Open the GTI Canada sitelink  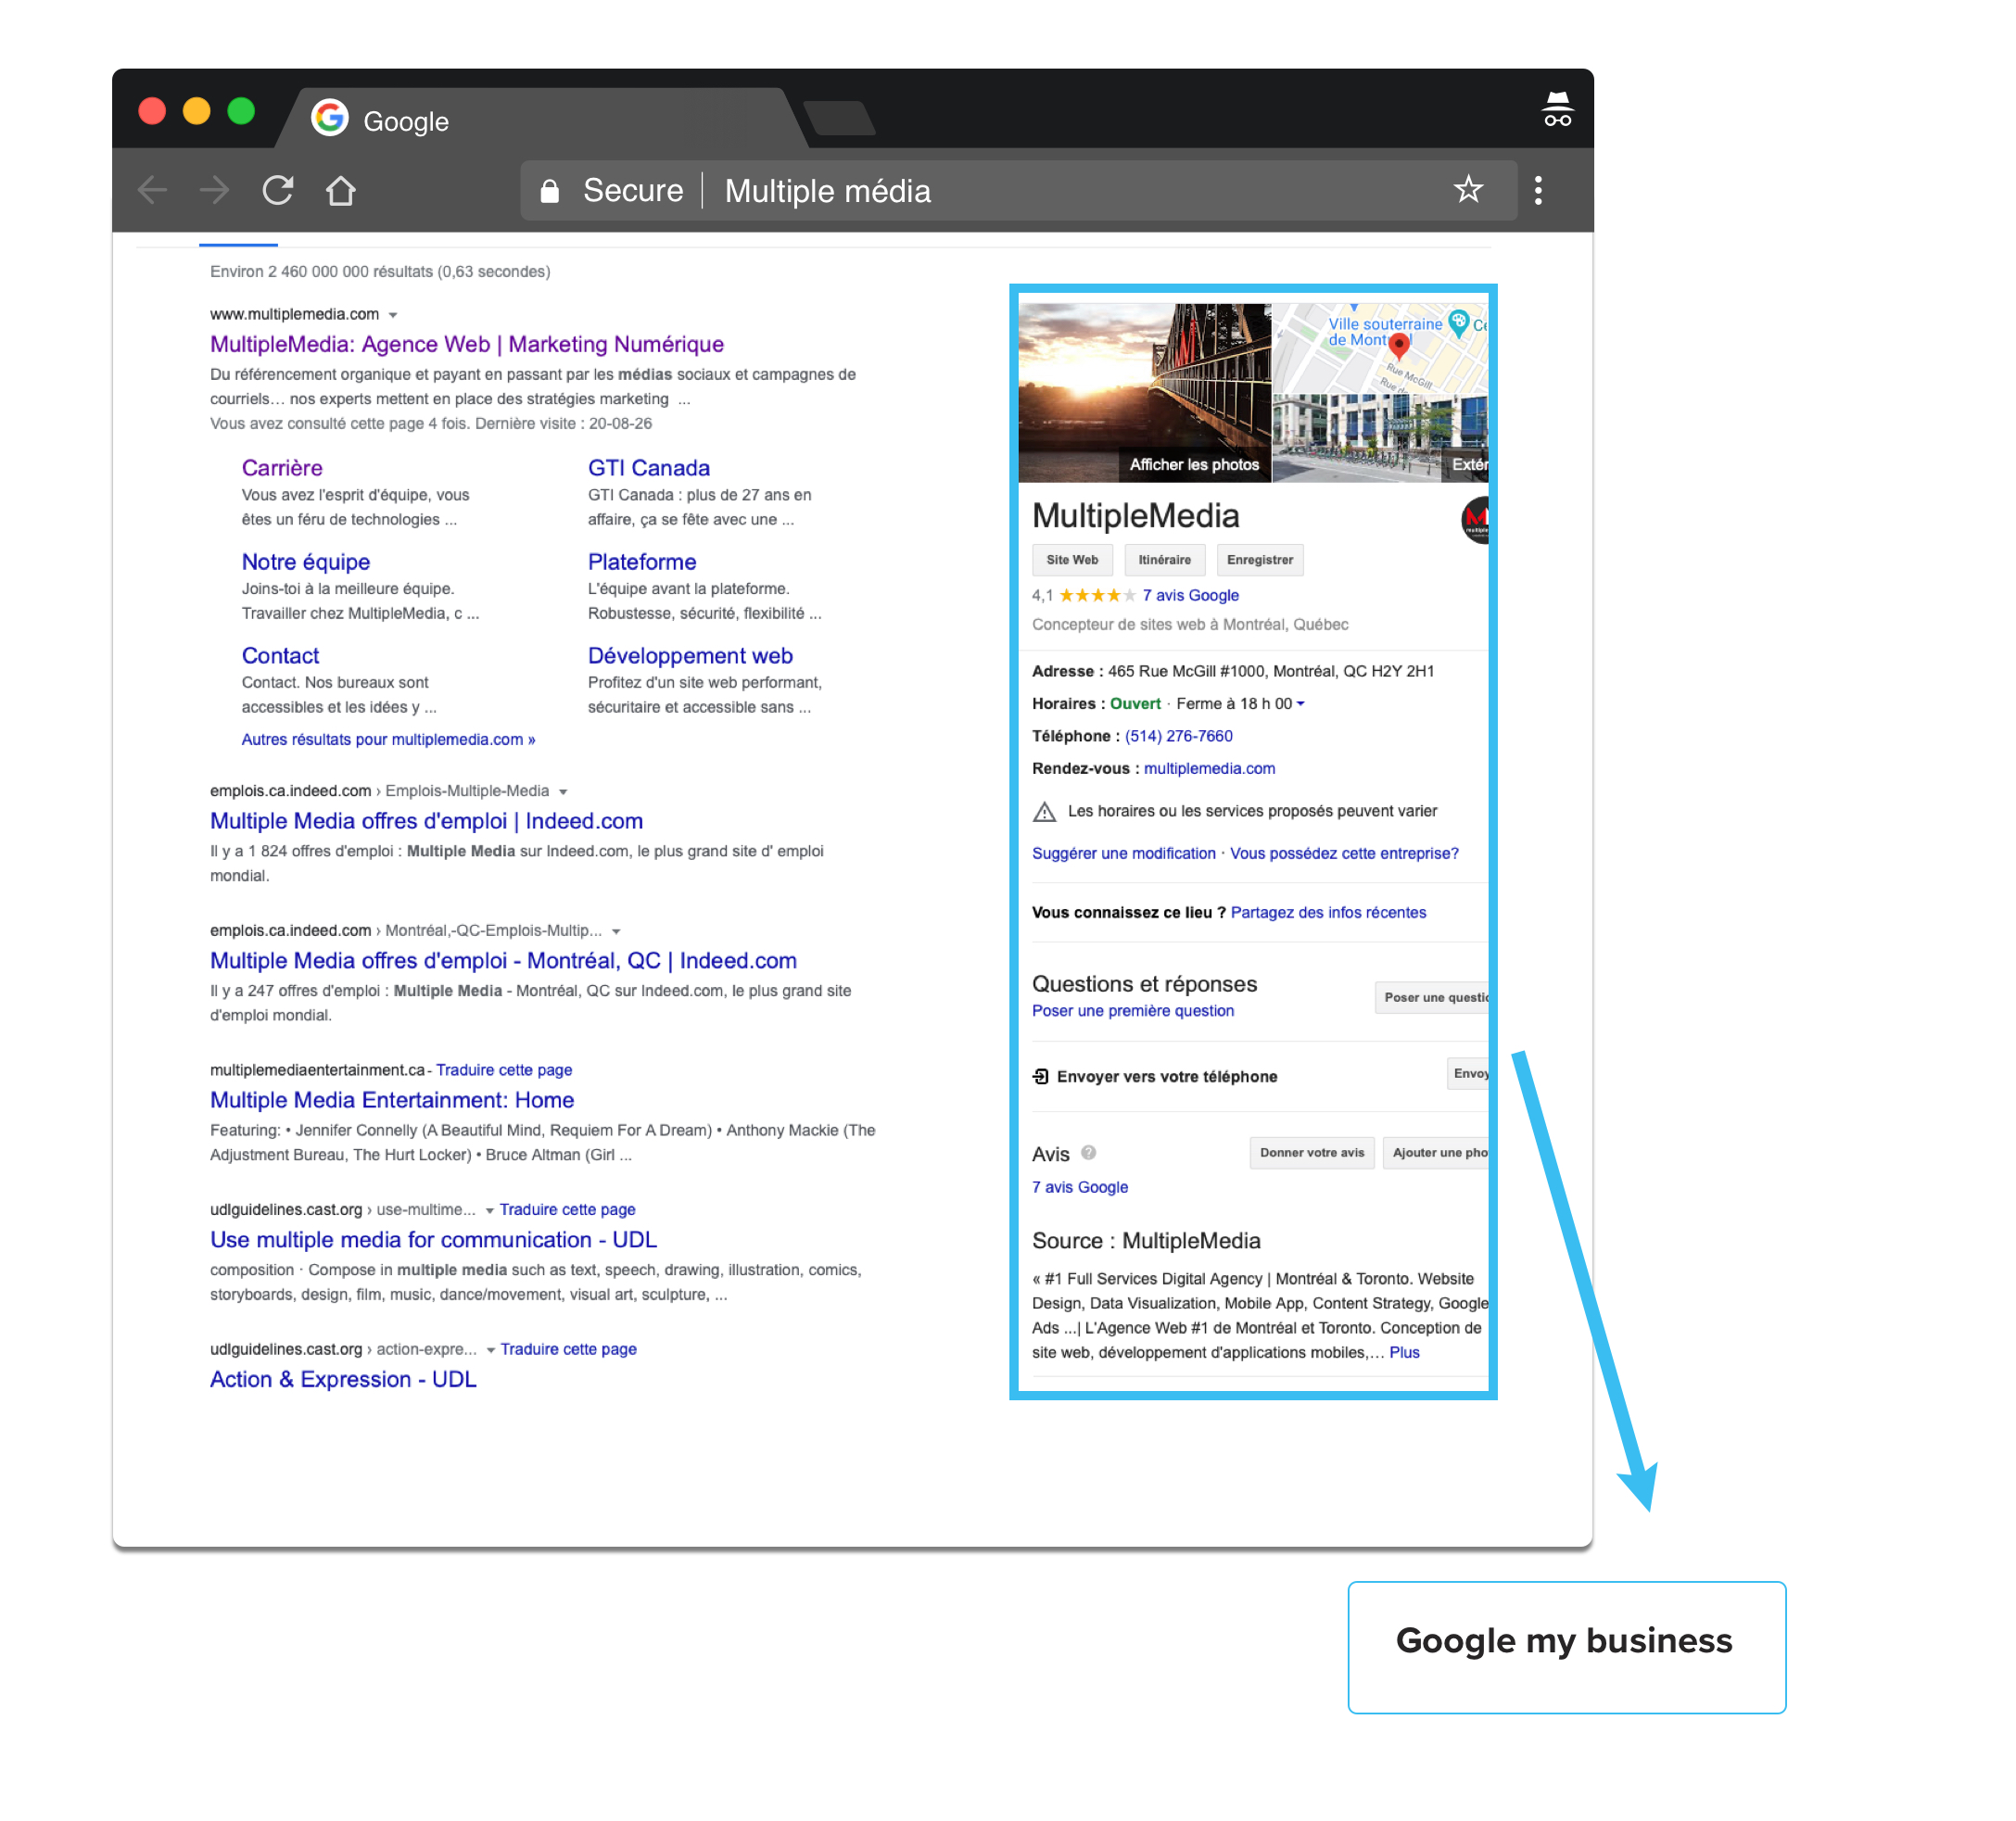click(x=648, y=468)
